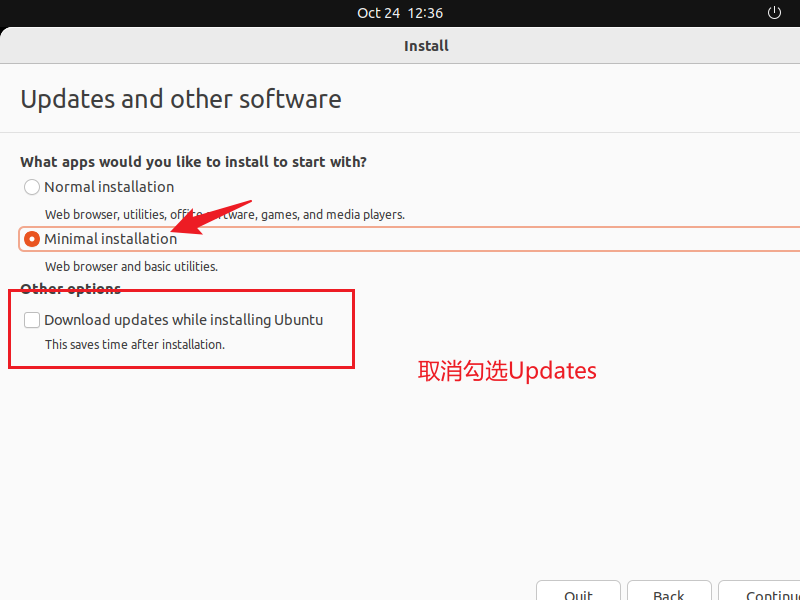
Task: Click the "Download updates while installing Ubuntu" label text
Action: point(183,320)
